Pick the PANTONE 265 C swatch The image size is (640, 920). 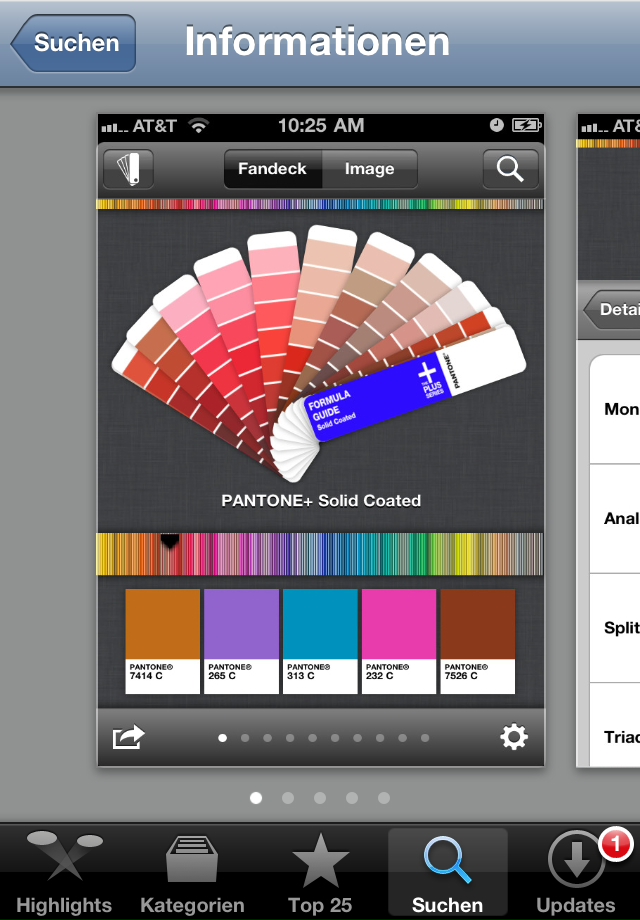point(241,641)
